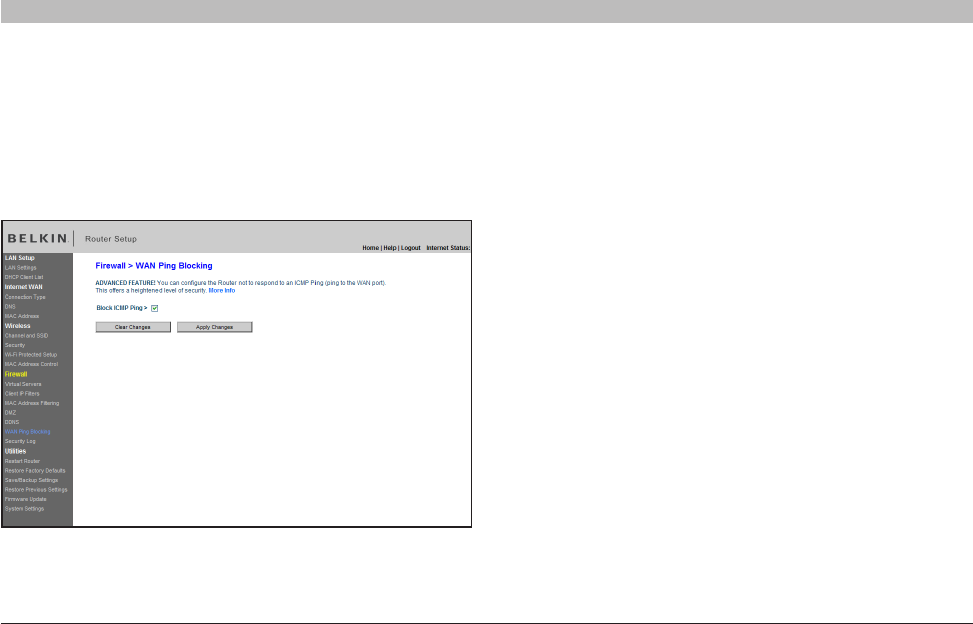Click the Block ICMP Ping label
The image size is (973, 624).
click(x=122, y=308)
